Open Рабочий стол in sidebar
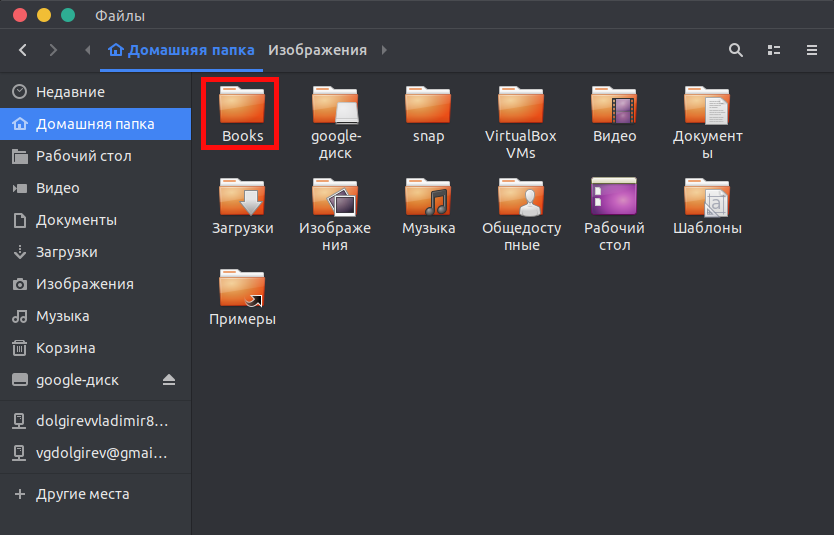 click(x=96, y=156)
